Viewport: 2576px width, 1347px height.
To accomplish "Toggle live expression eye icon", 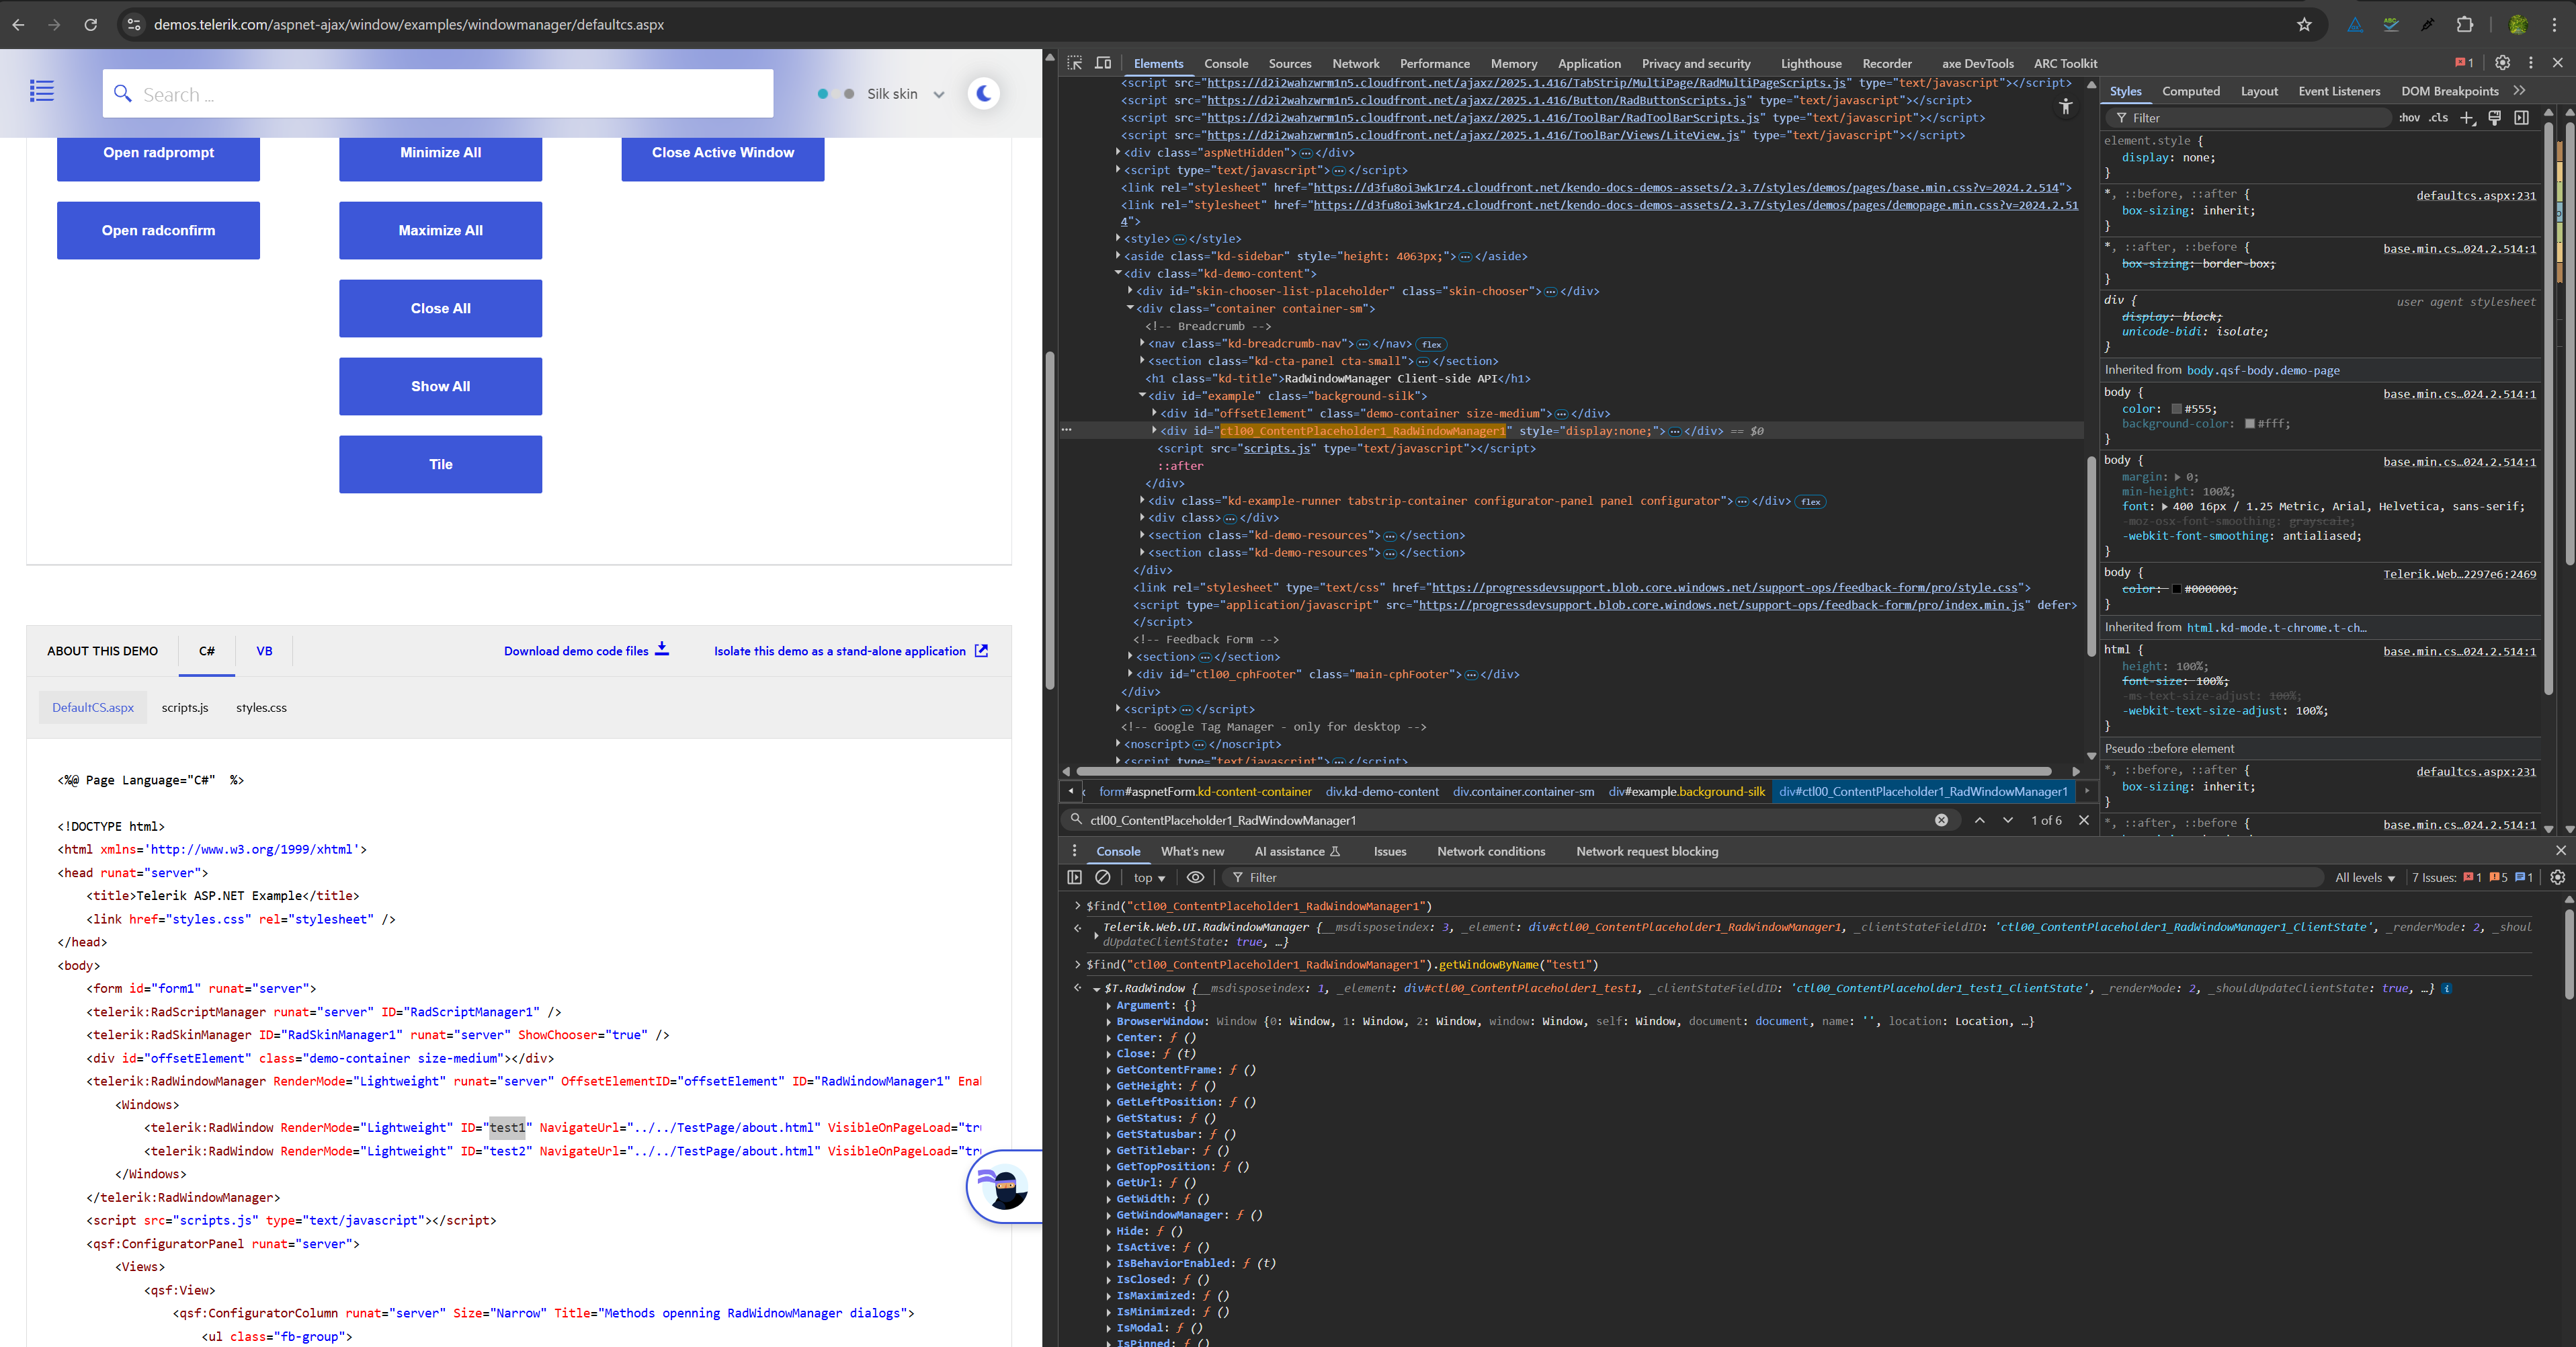I will click(1195, 877).
